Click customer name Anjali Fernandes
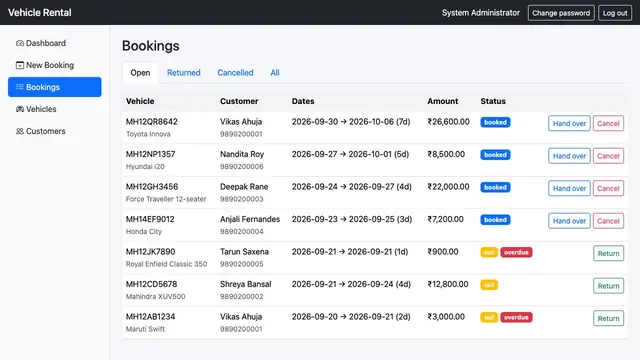The image size is (640, 360). (x=250, y=219)
